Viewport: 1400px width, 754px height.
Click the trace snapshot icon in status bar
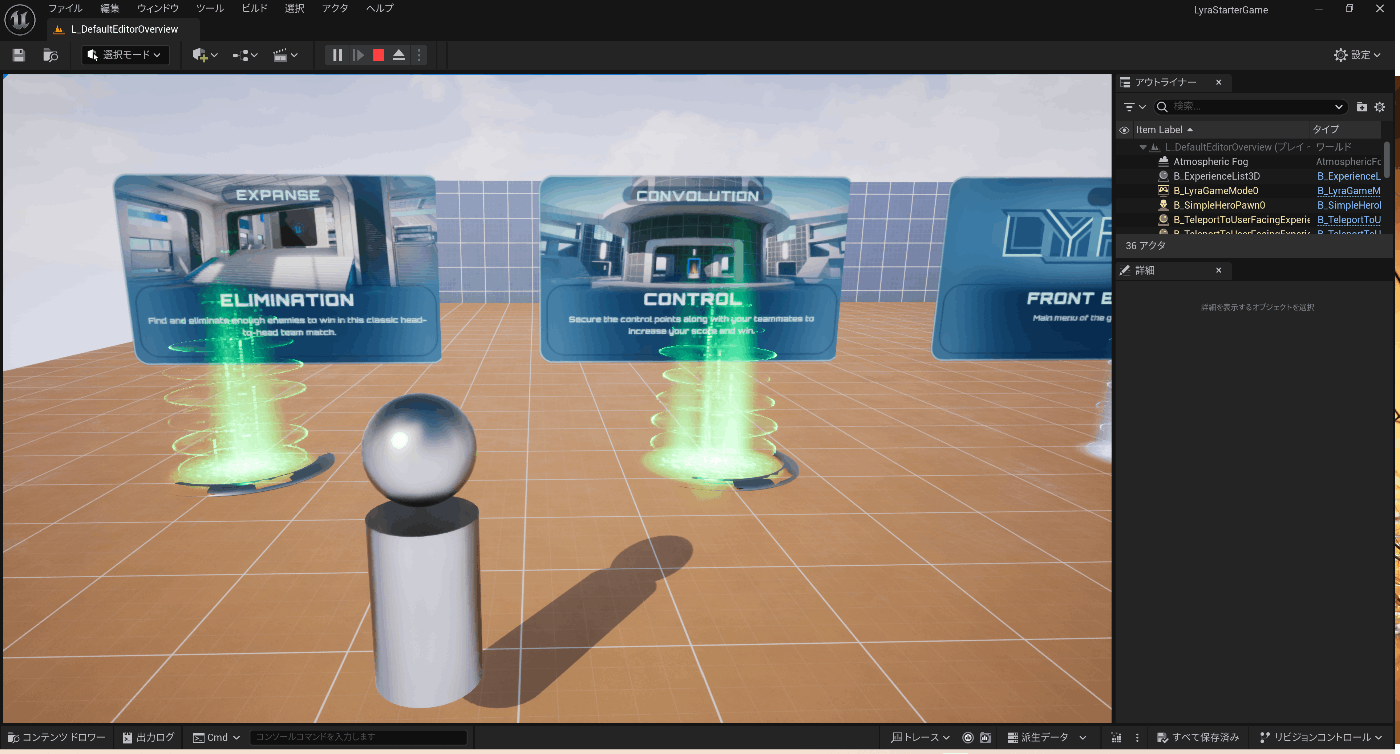985,737
